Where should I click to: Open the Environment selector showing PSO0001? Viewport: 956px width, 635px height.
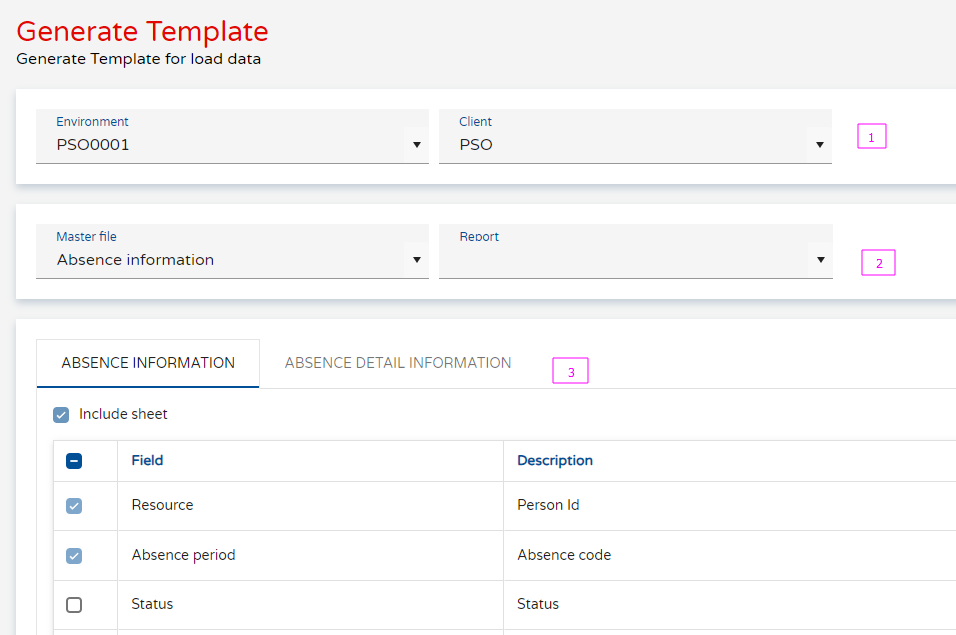coord(230,144)
